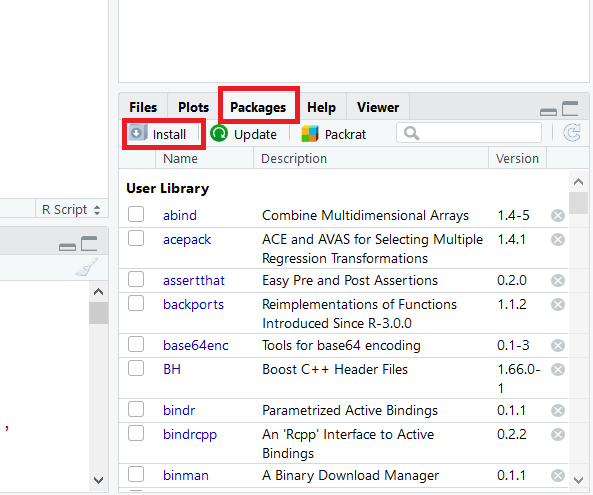Check the BH package checkbox
Image resolution: width=593 pixels, height=495 pixels.
pos(136,368)
